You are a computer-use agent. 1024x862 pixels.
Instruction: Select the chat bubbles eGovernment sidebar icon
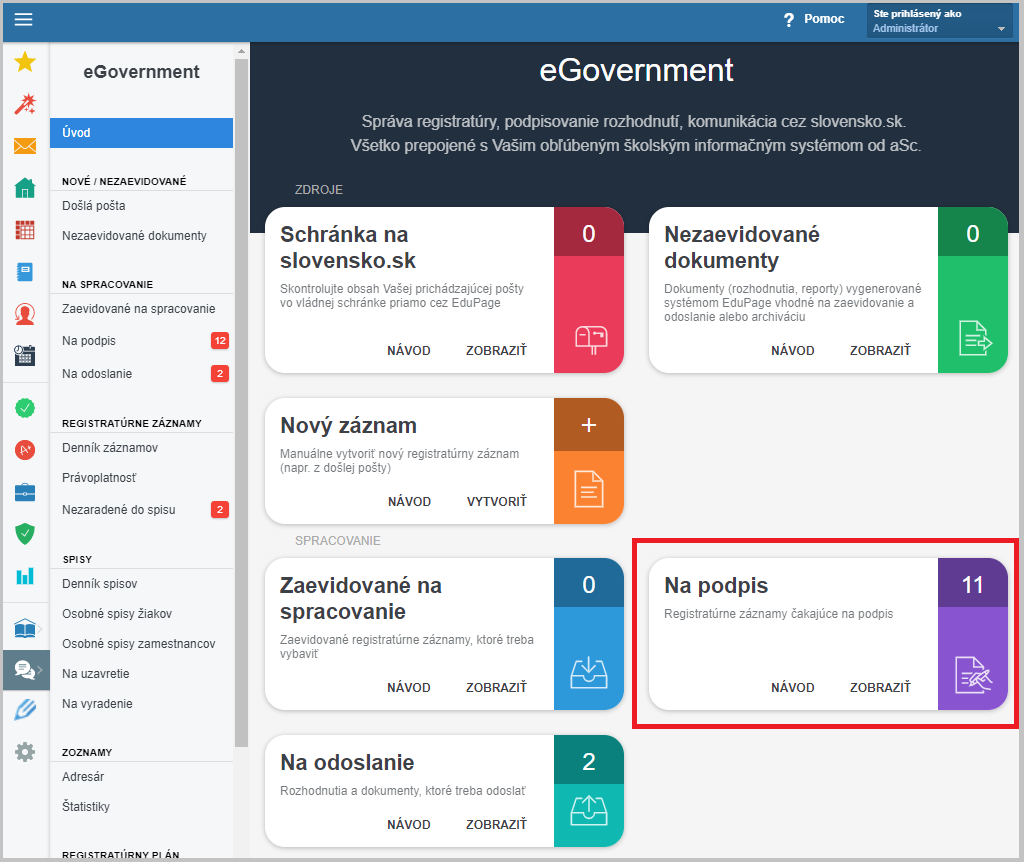click(26, 670)
